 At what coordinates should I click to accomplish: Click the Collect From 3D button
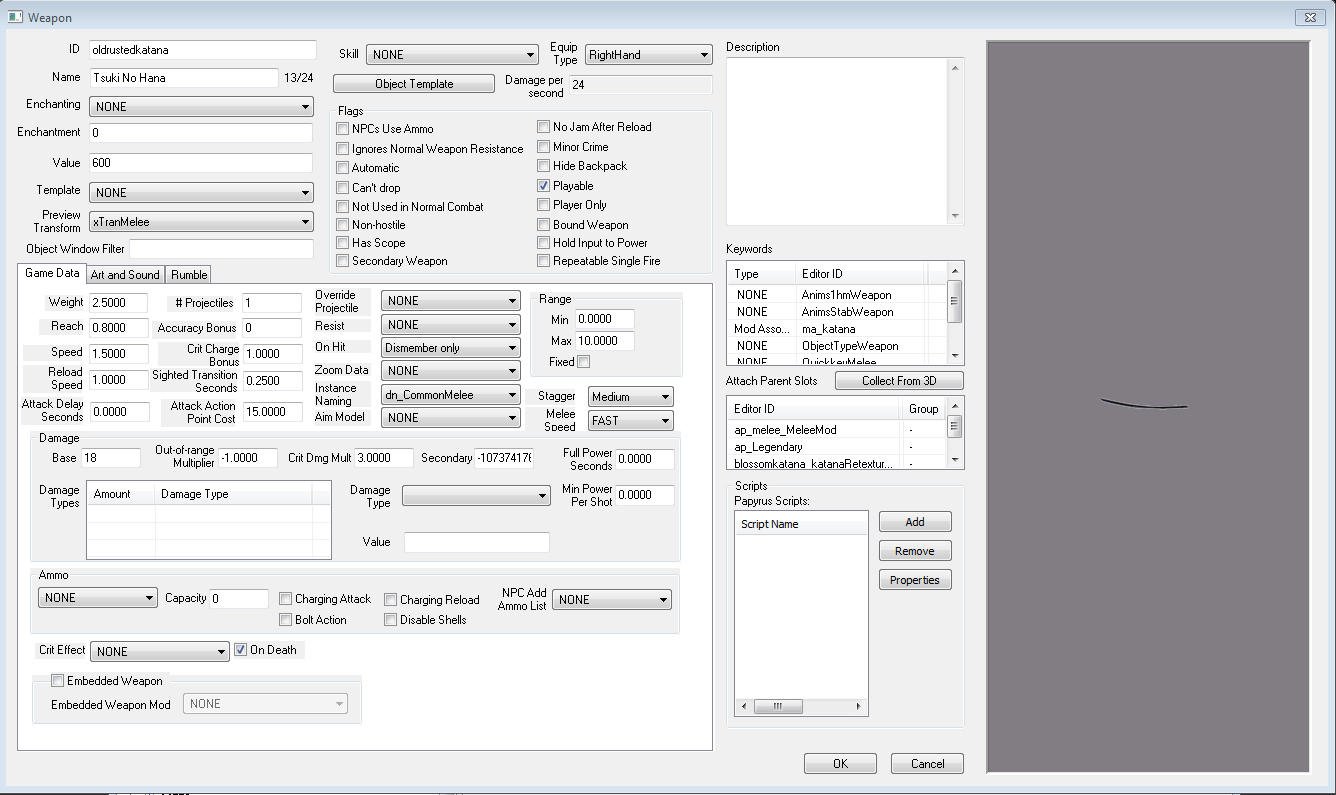click(900, 381)
